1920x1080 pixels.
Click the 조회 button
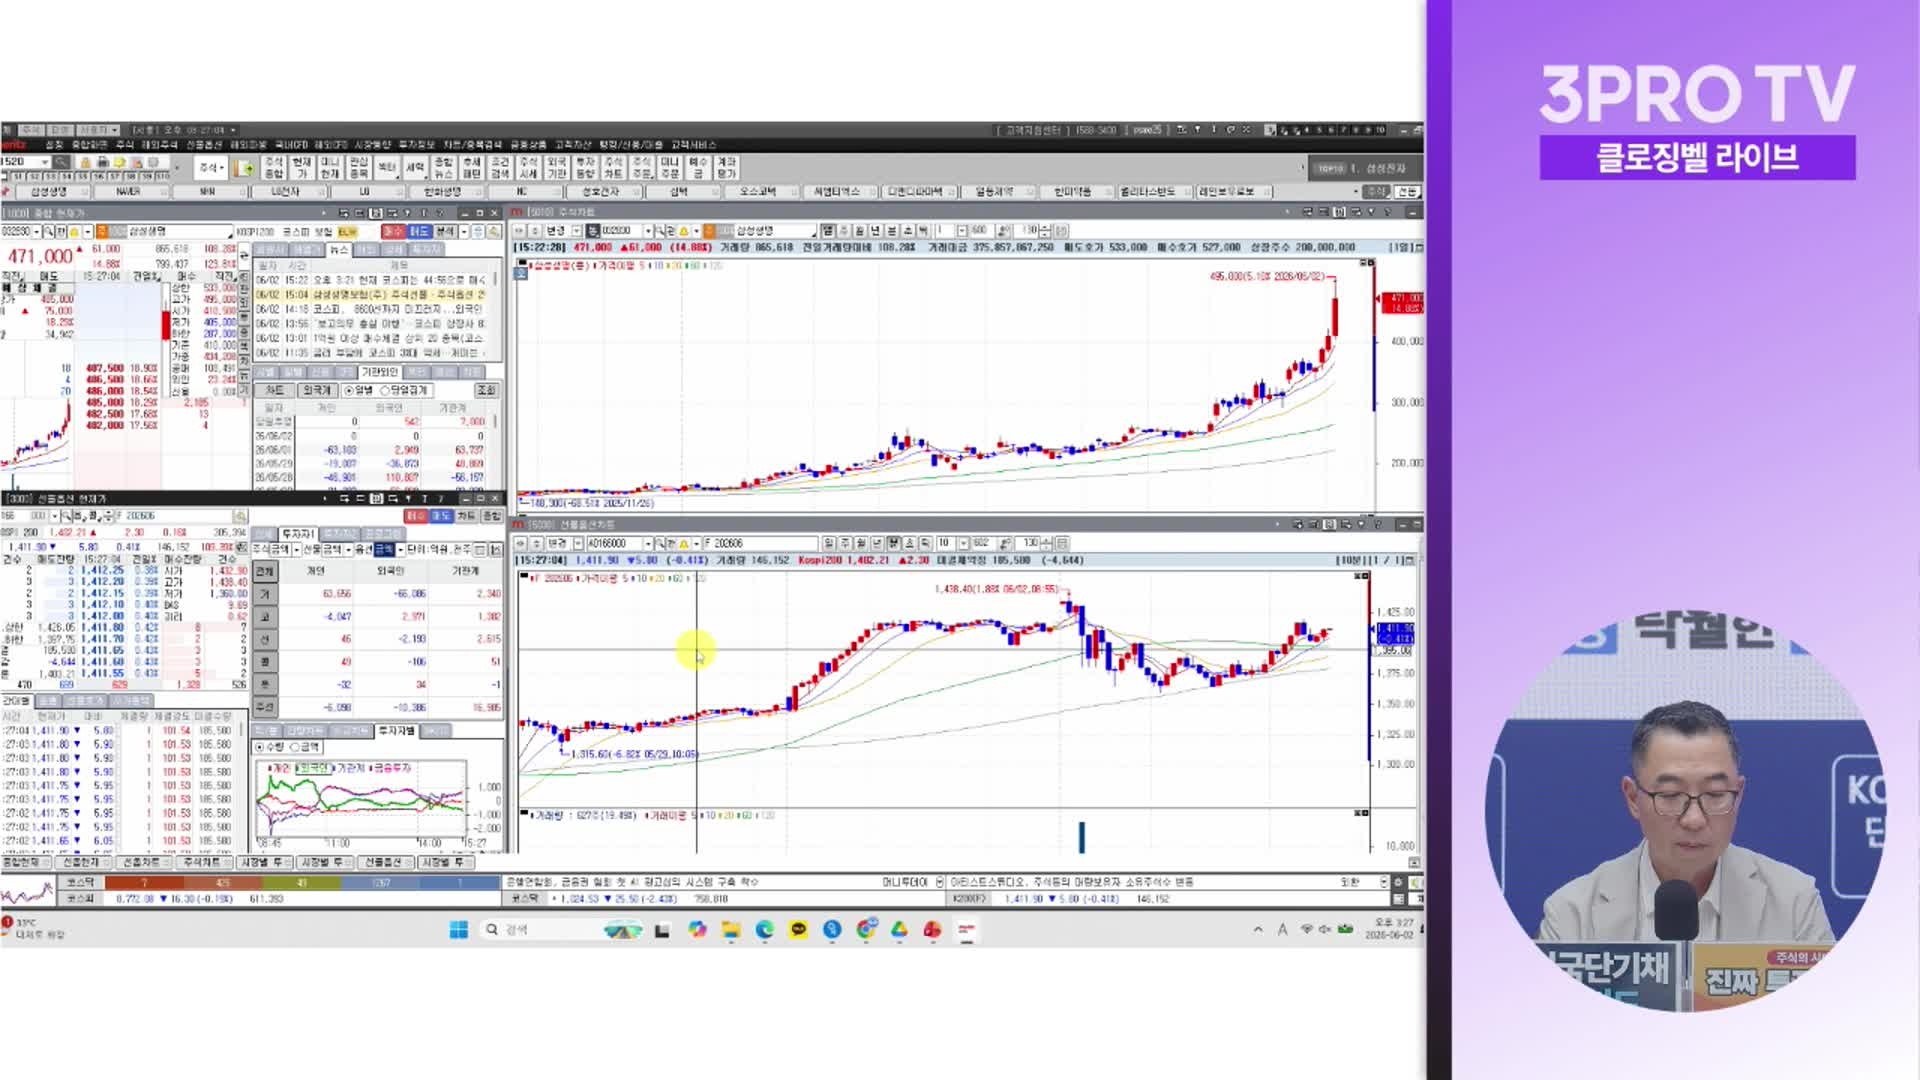click(485, 390)
